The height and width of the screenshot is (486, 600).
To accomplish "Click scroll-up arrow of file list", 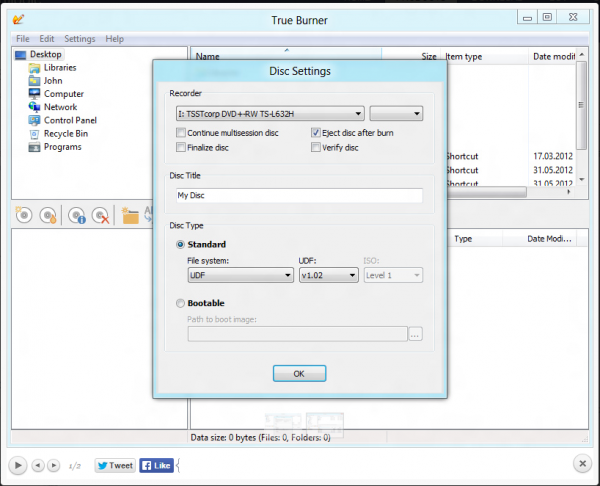I will point(582,55).
